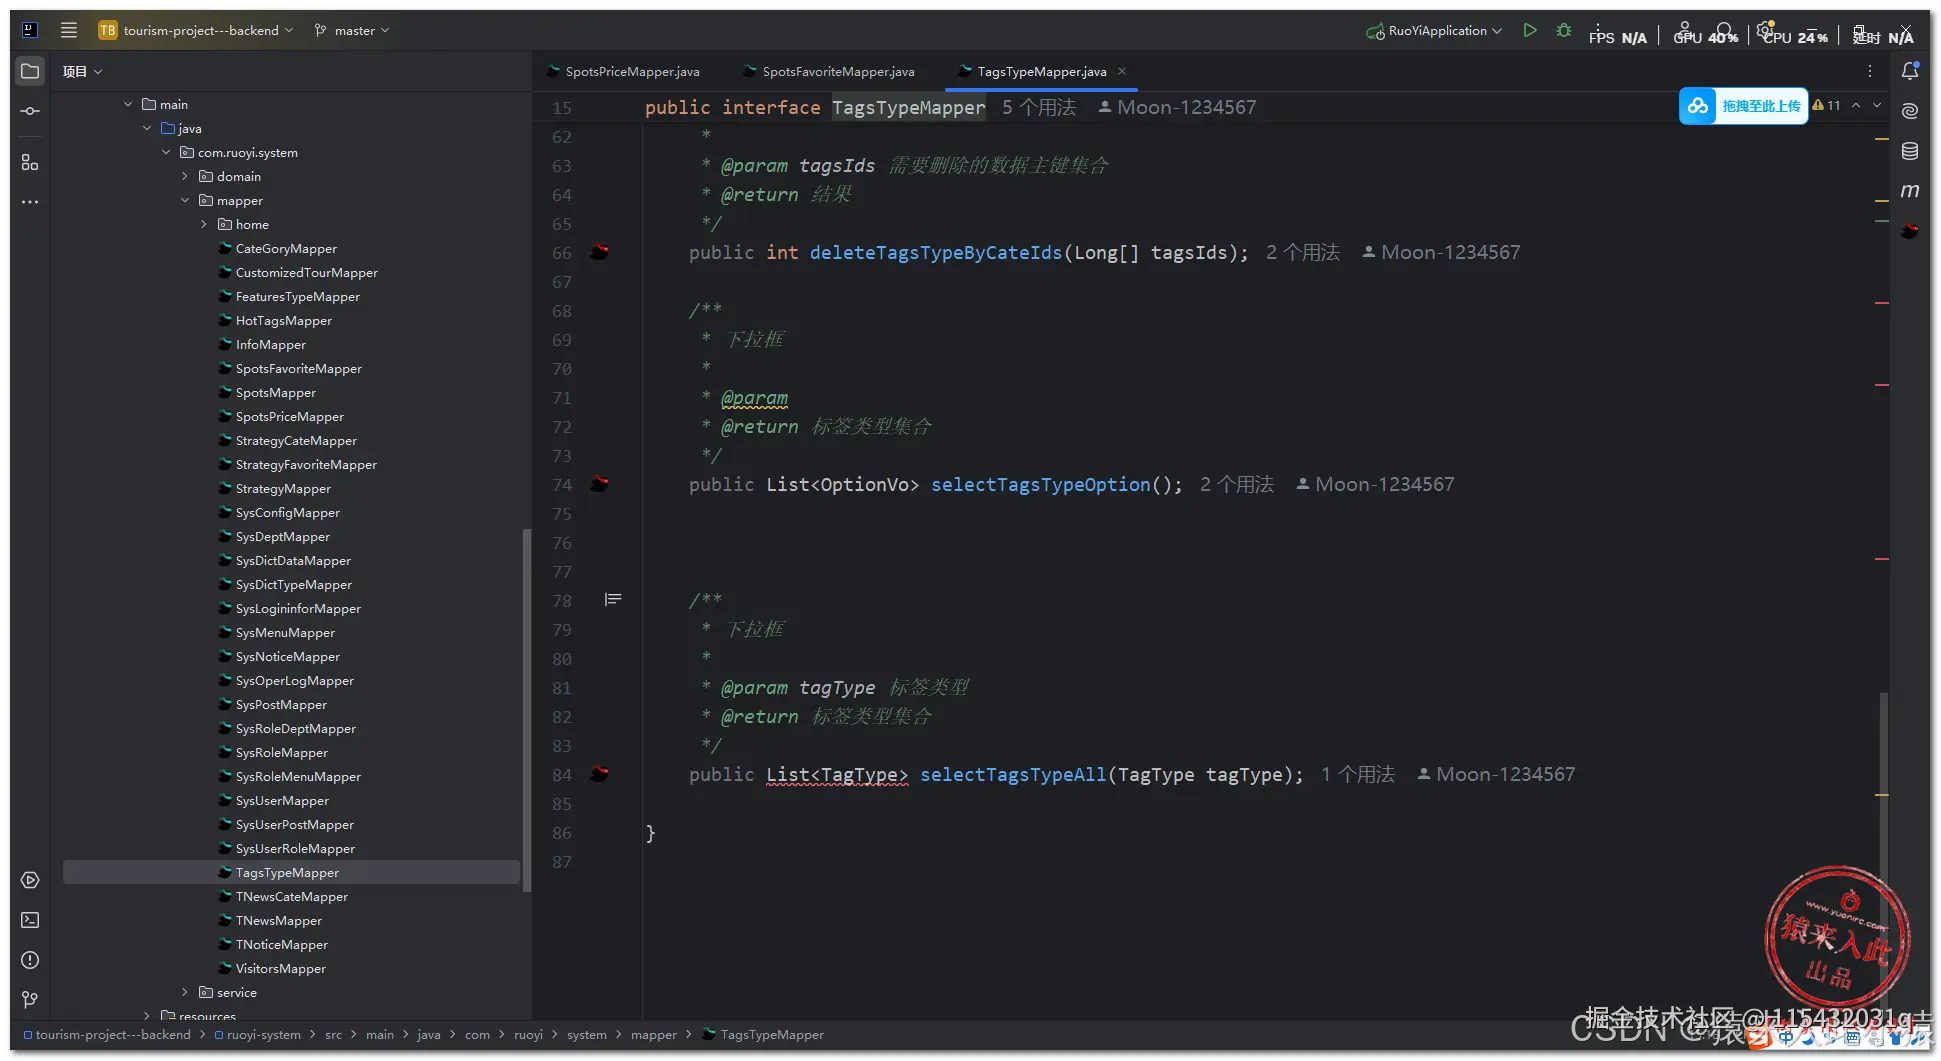Viewport: 1941px width, 1061px height.
Task: Click the red error stripe mark near line 68
Action: [1881, 302]
